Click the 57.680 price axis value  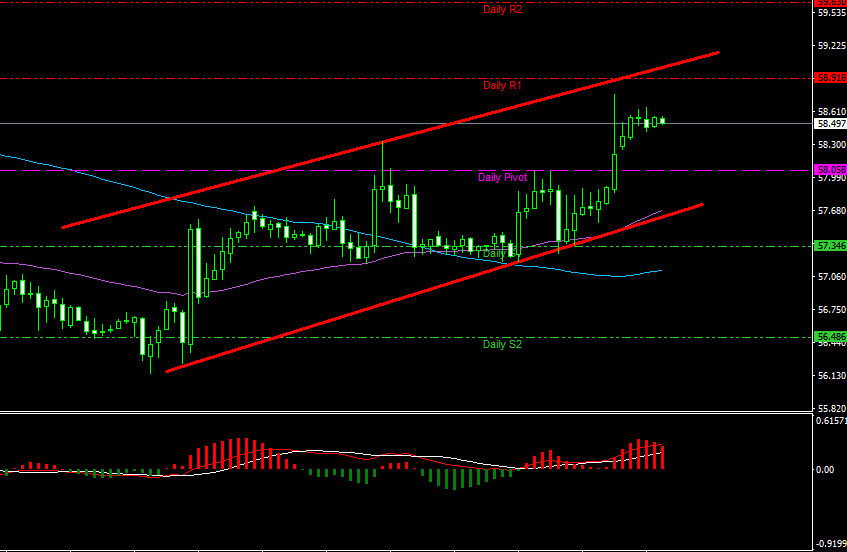click(831, 211)
